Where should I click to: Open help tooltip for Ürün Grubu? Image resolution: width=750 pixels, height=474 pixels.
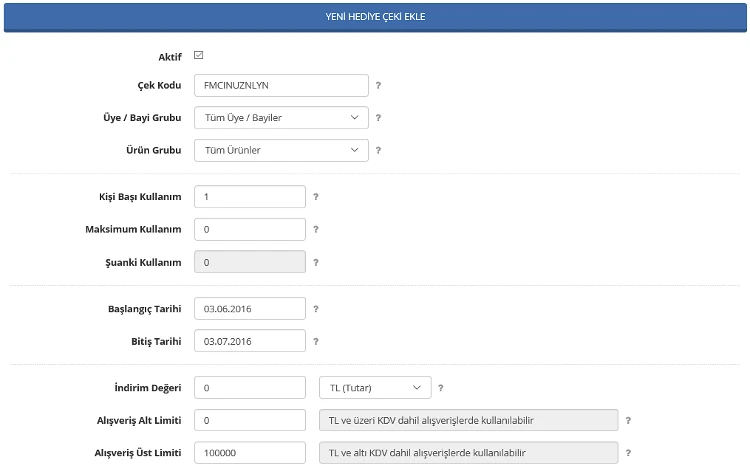[378, 151]
